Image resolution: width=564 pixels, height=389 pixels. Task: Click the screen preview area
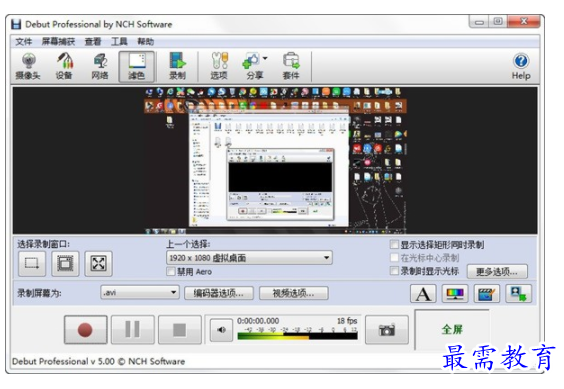click(275, 160)
